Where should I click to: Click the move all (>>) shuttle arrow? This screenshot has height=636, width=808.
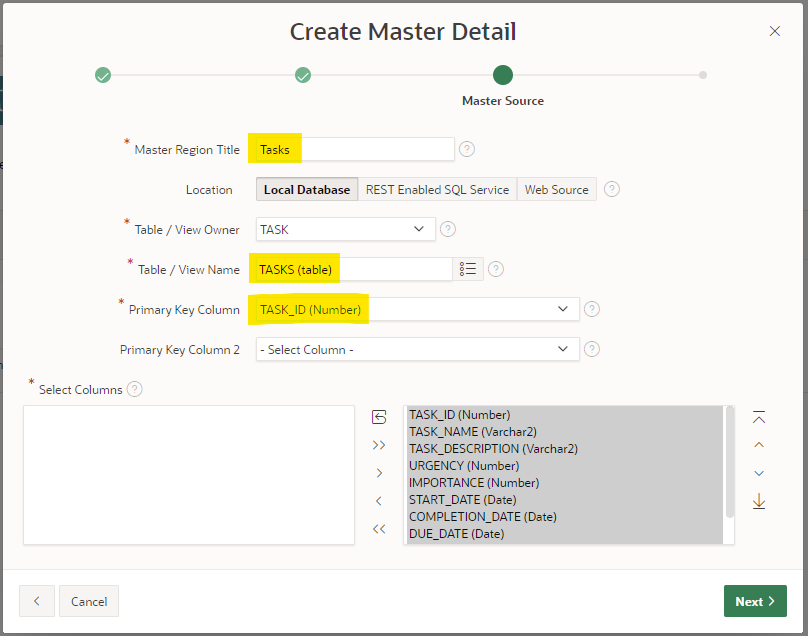pos(379,445)
